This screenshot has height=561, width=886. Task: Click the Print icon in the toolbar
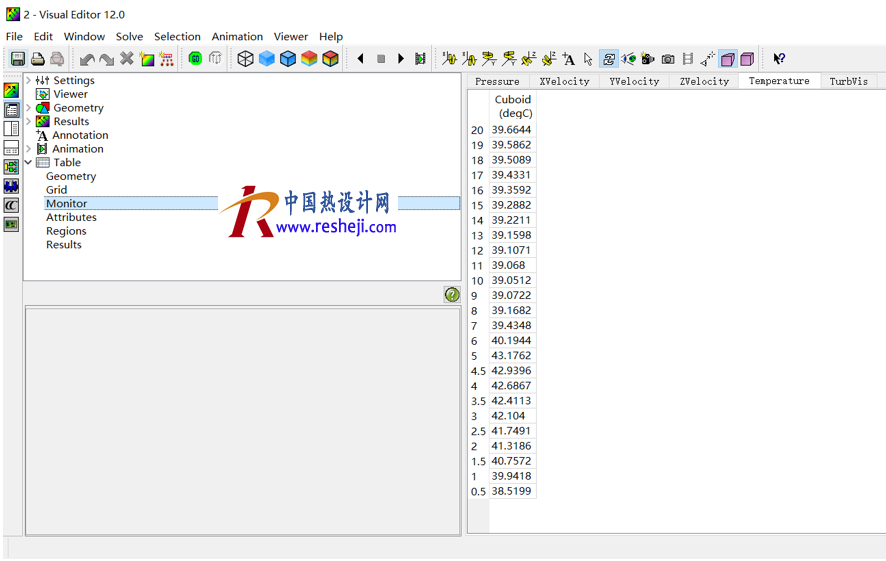click(37, 59)
